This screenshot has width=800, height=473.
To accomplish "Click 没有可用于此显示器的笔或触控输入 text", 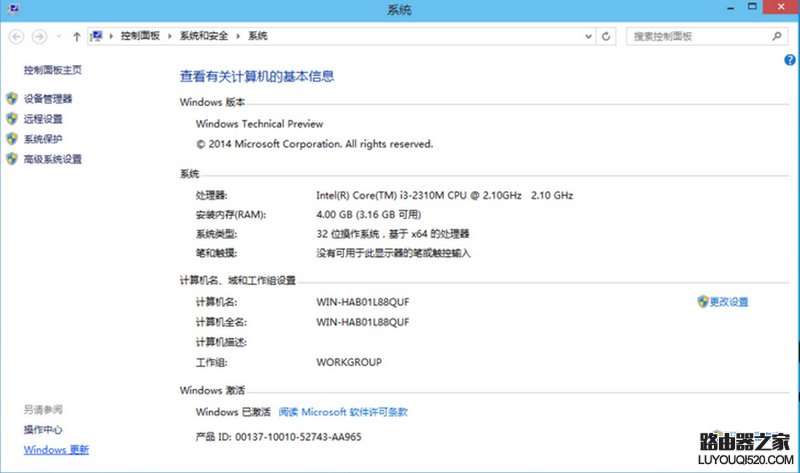I will [393, 253].
